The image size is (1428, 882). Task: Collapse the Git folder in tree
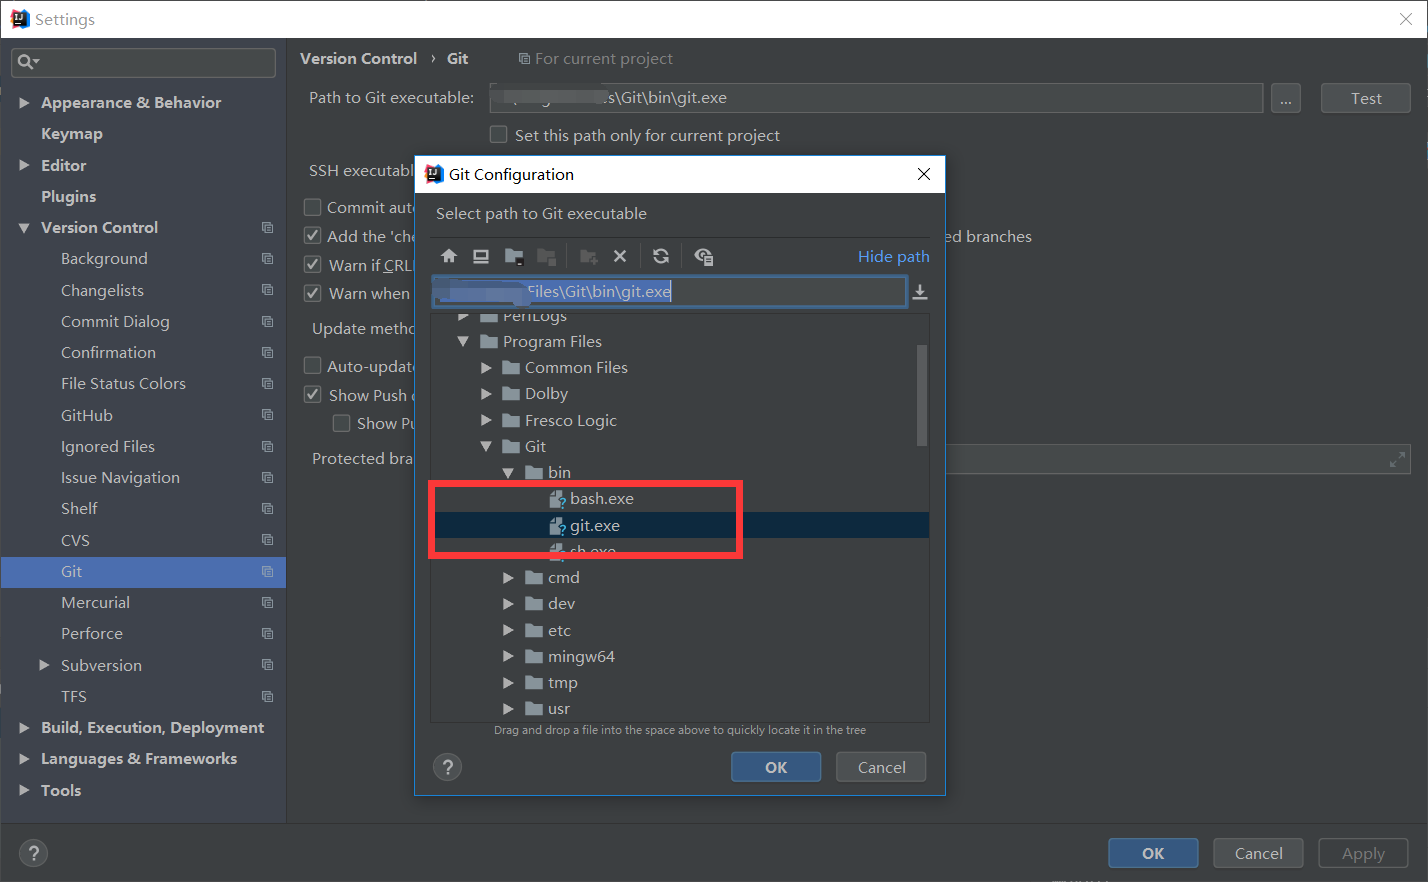click(486, 447)
